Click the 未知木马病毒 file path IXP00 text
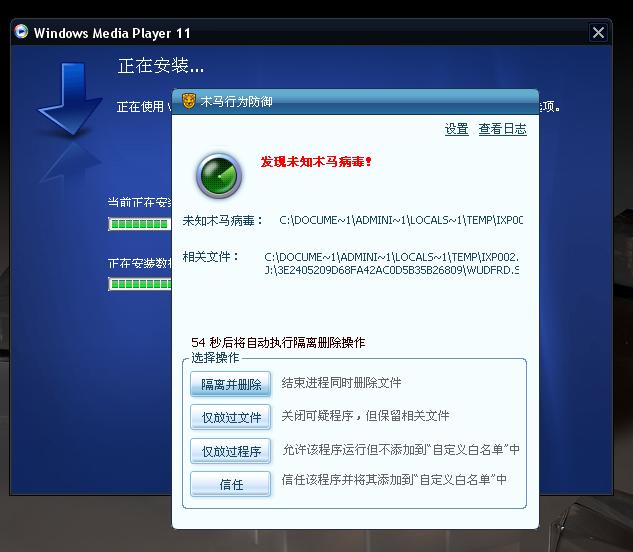 click(x=401, y=220)
